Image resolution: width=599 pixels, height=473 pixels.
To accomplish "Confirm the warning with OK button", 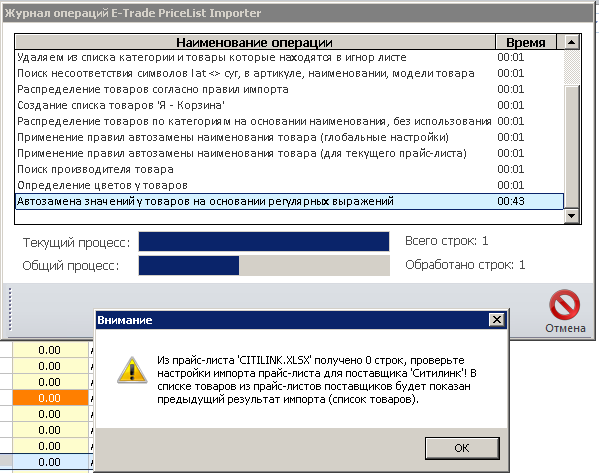I will click(462, 448).
